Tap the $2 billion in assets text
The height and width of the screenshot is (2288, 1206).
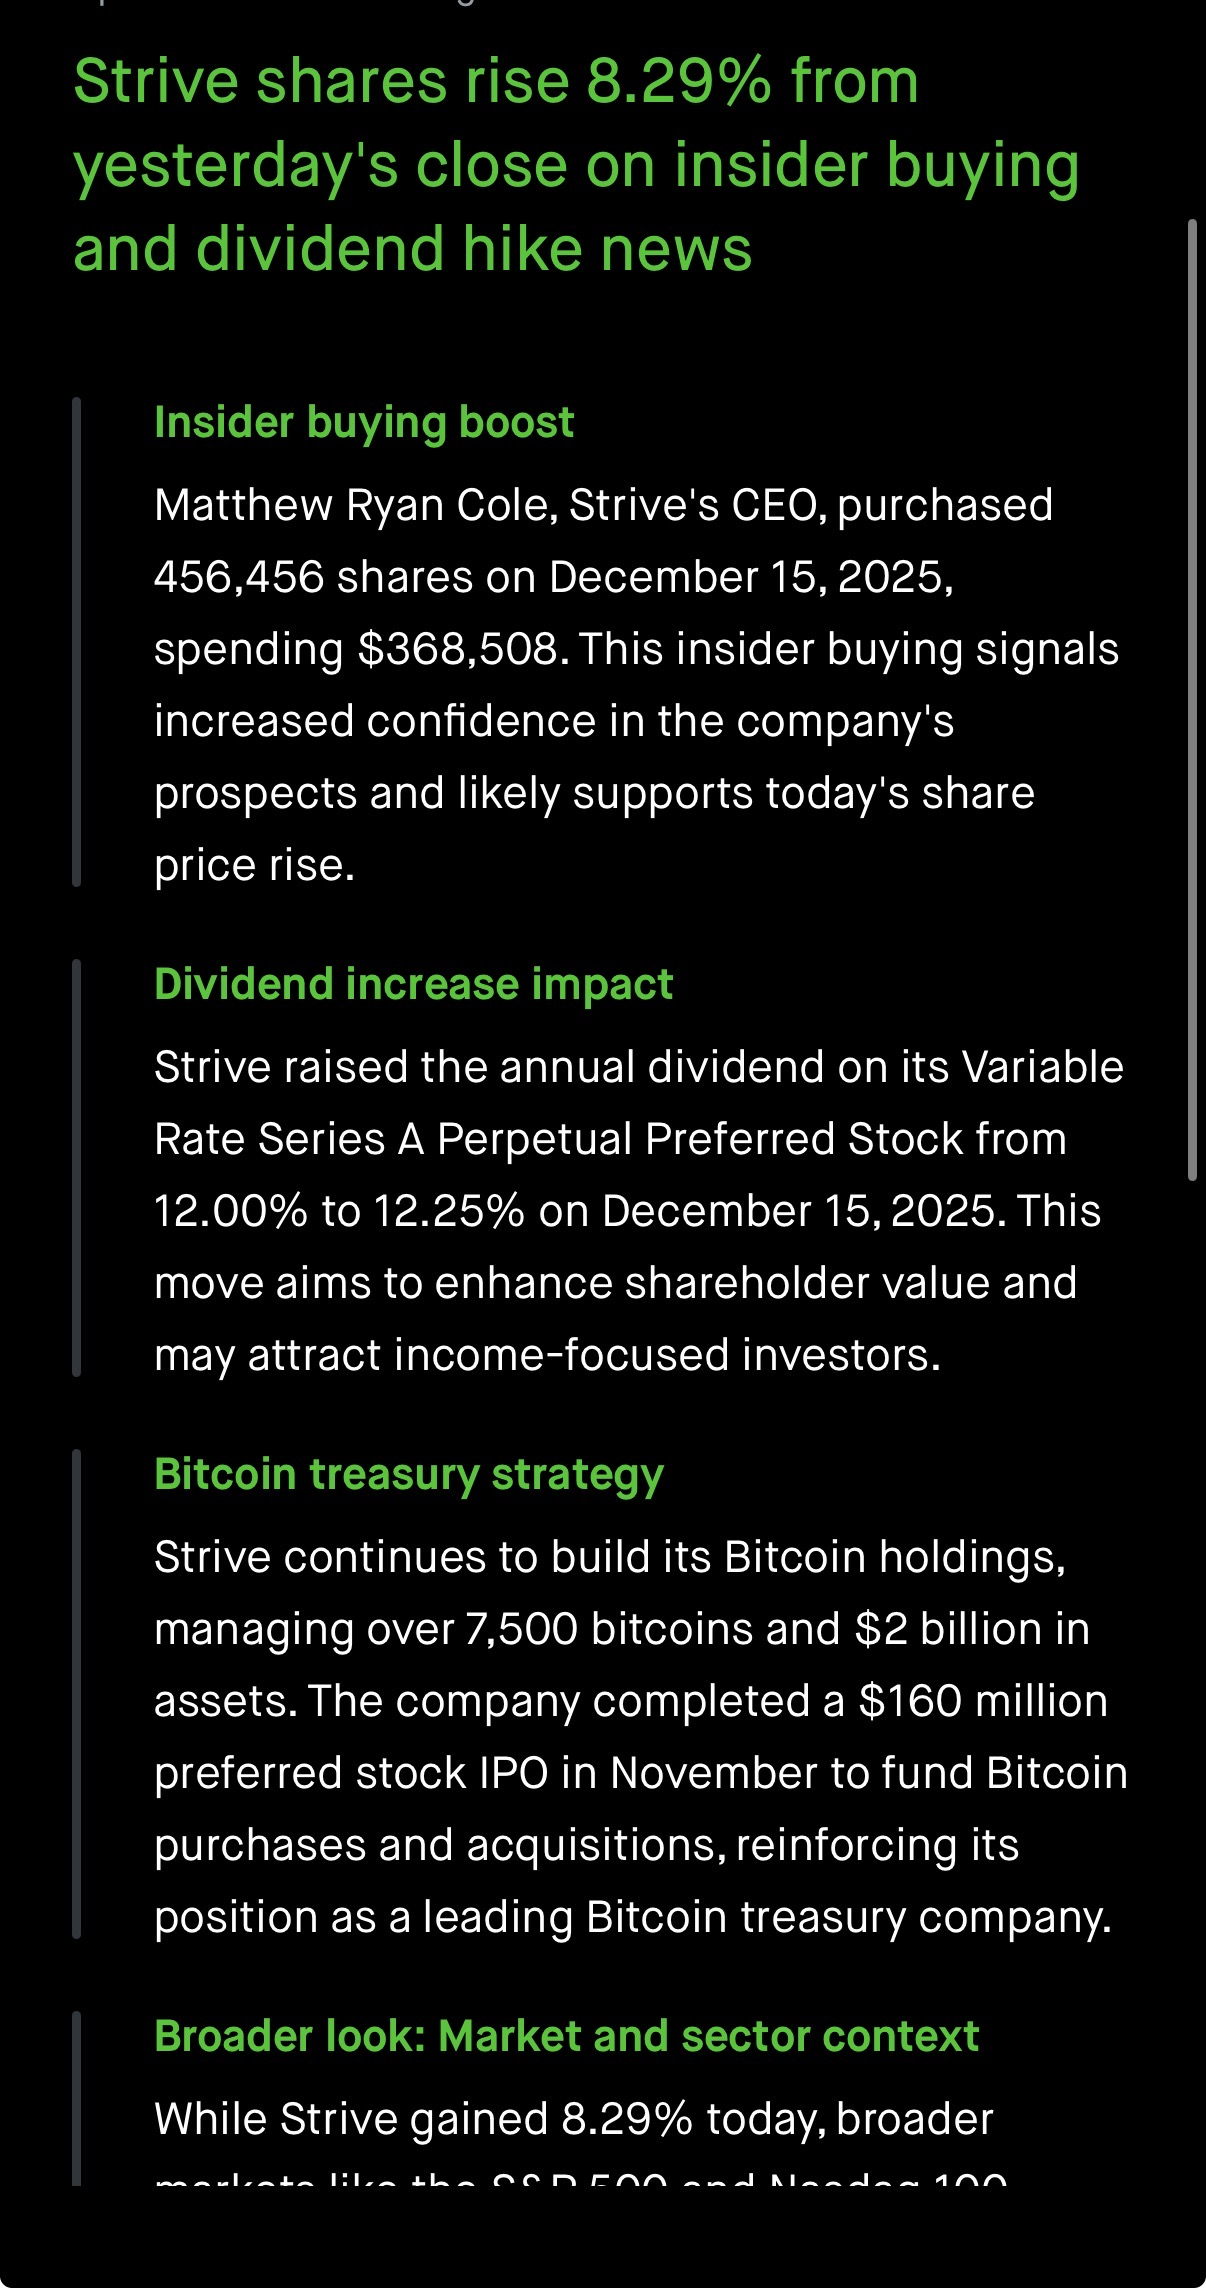(970, 1629)
